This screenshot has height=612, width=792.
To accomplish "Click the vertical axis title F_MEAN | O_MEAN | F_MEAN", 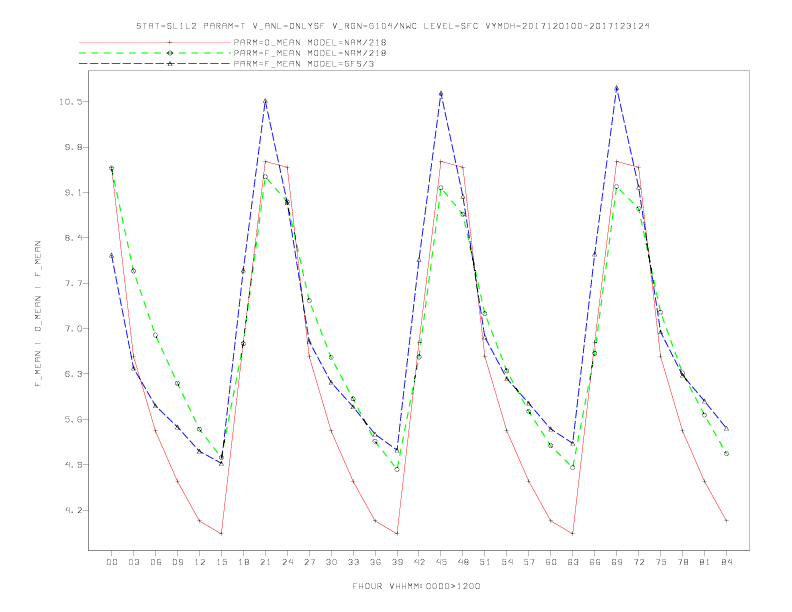I will coord(38,314).
